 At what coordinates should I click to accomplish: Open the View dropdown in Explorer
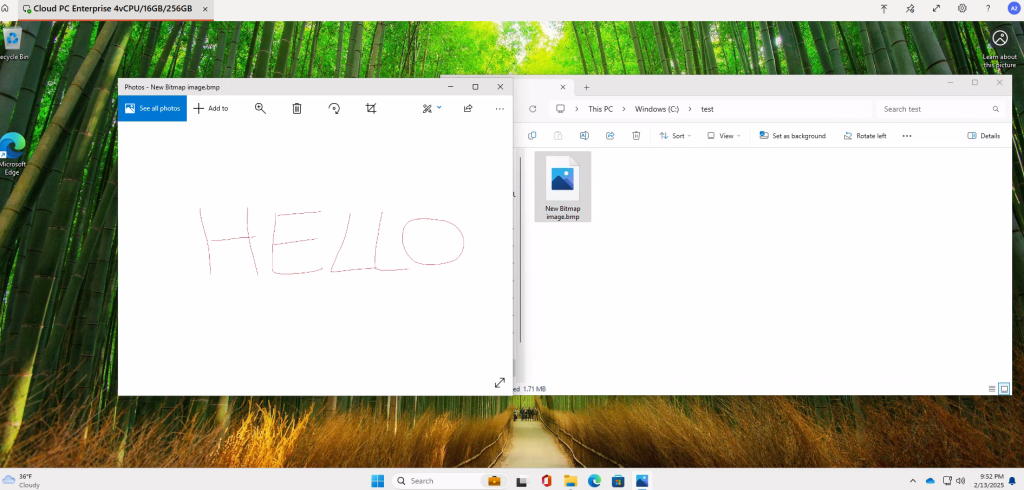pyautogui.click(x=724, y=136)
